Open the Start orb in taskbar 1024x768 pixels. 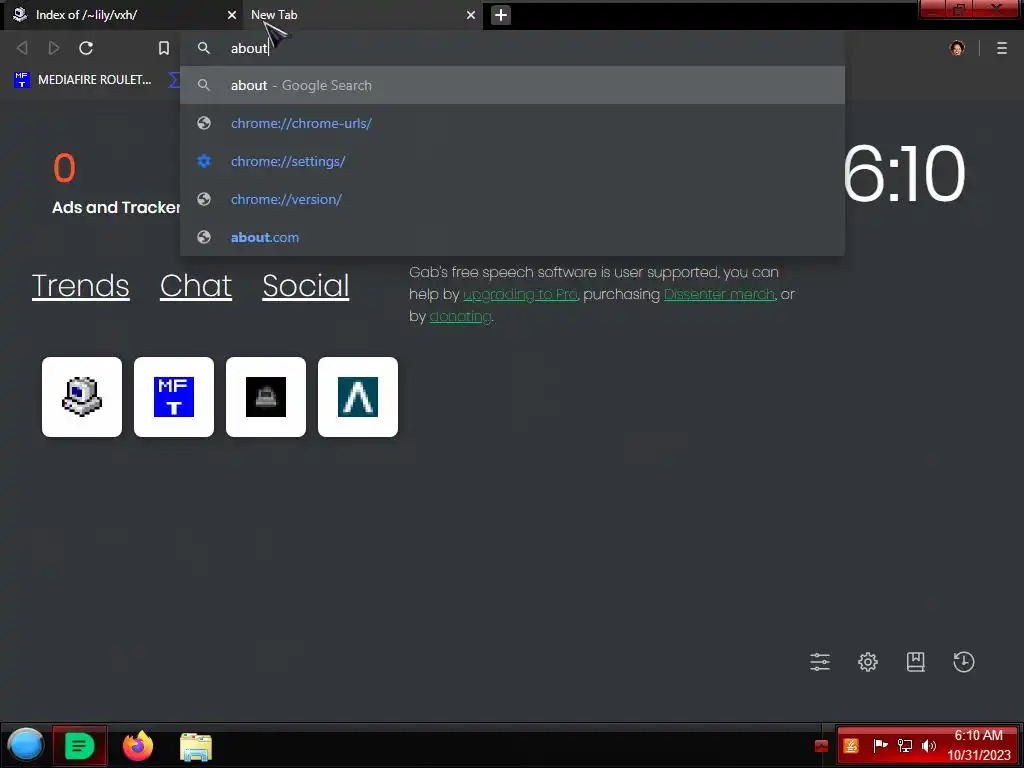[26, 745]
